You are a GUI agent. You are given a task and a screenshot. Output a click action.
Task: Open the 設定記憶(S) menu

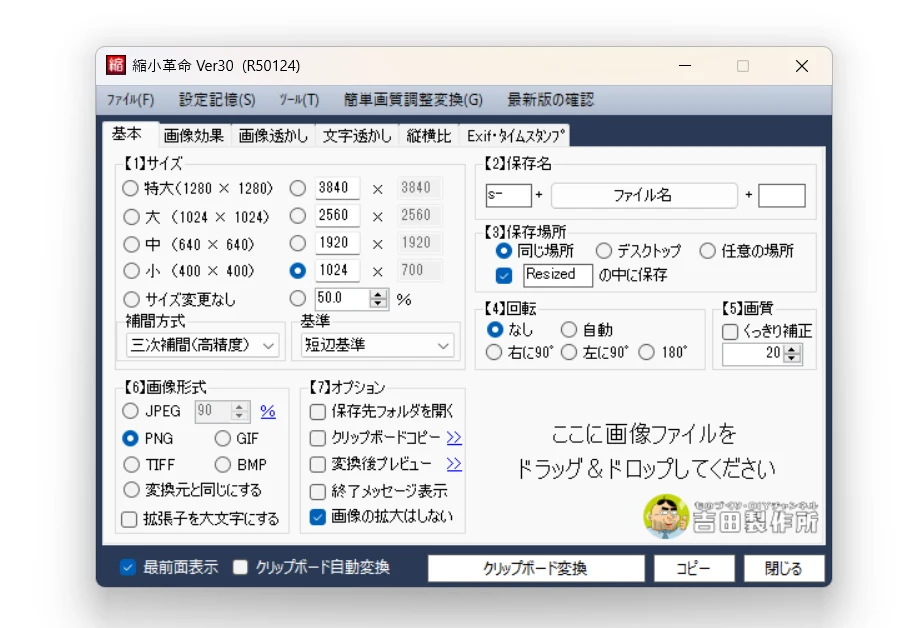tap(217, 100)
